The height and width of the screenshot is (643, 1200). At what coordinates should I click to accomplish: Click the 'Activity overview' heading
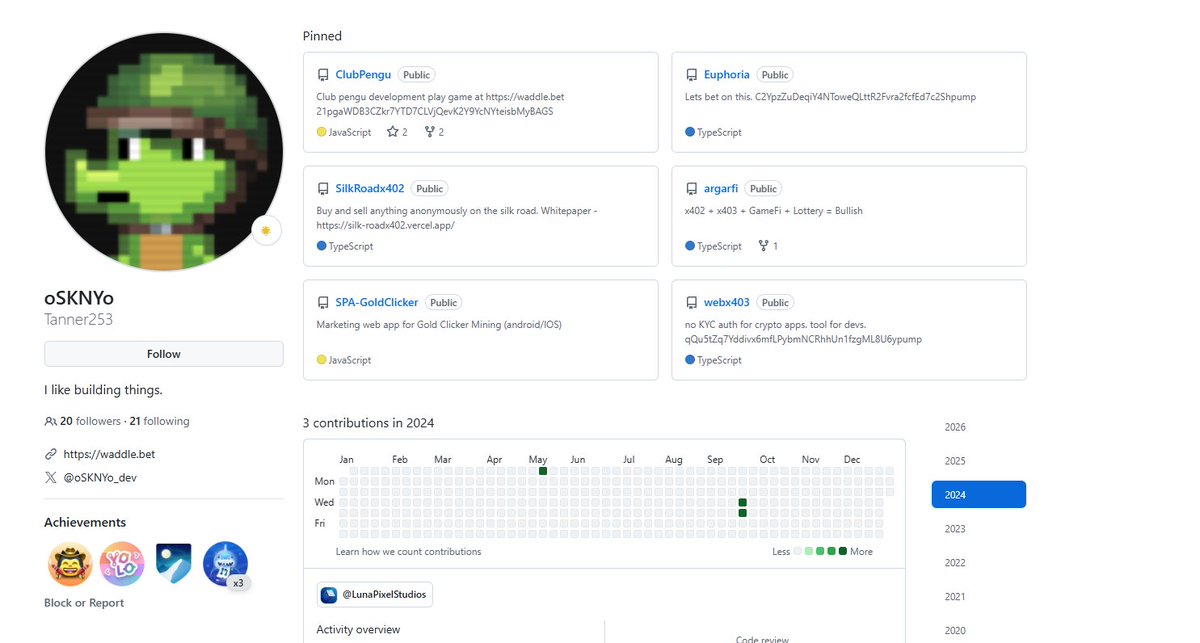pyautogui.click(x=358, y=630)
